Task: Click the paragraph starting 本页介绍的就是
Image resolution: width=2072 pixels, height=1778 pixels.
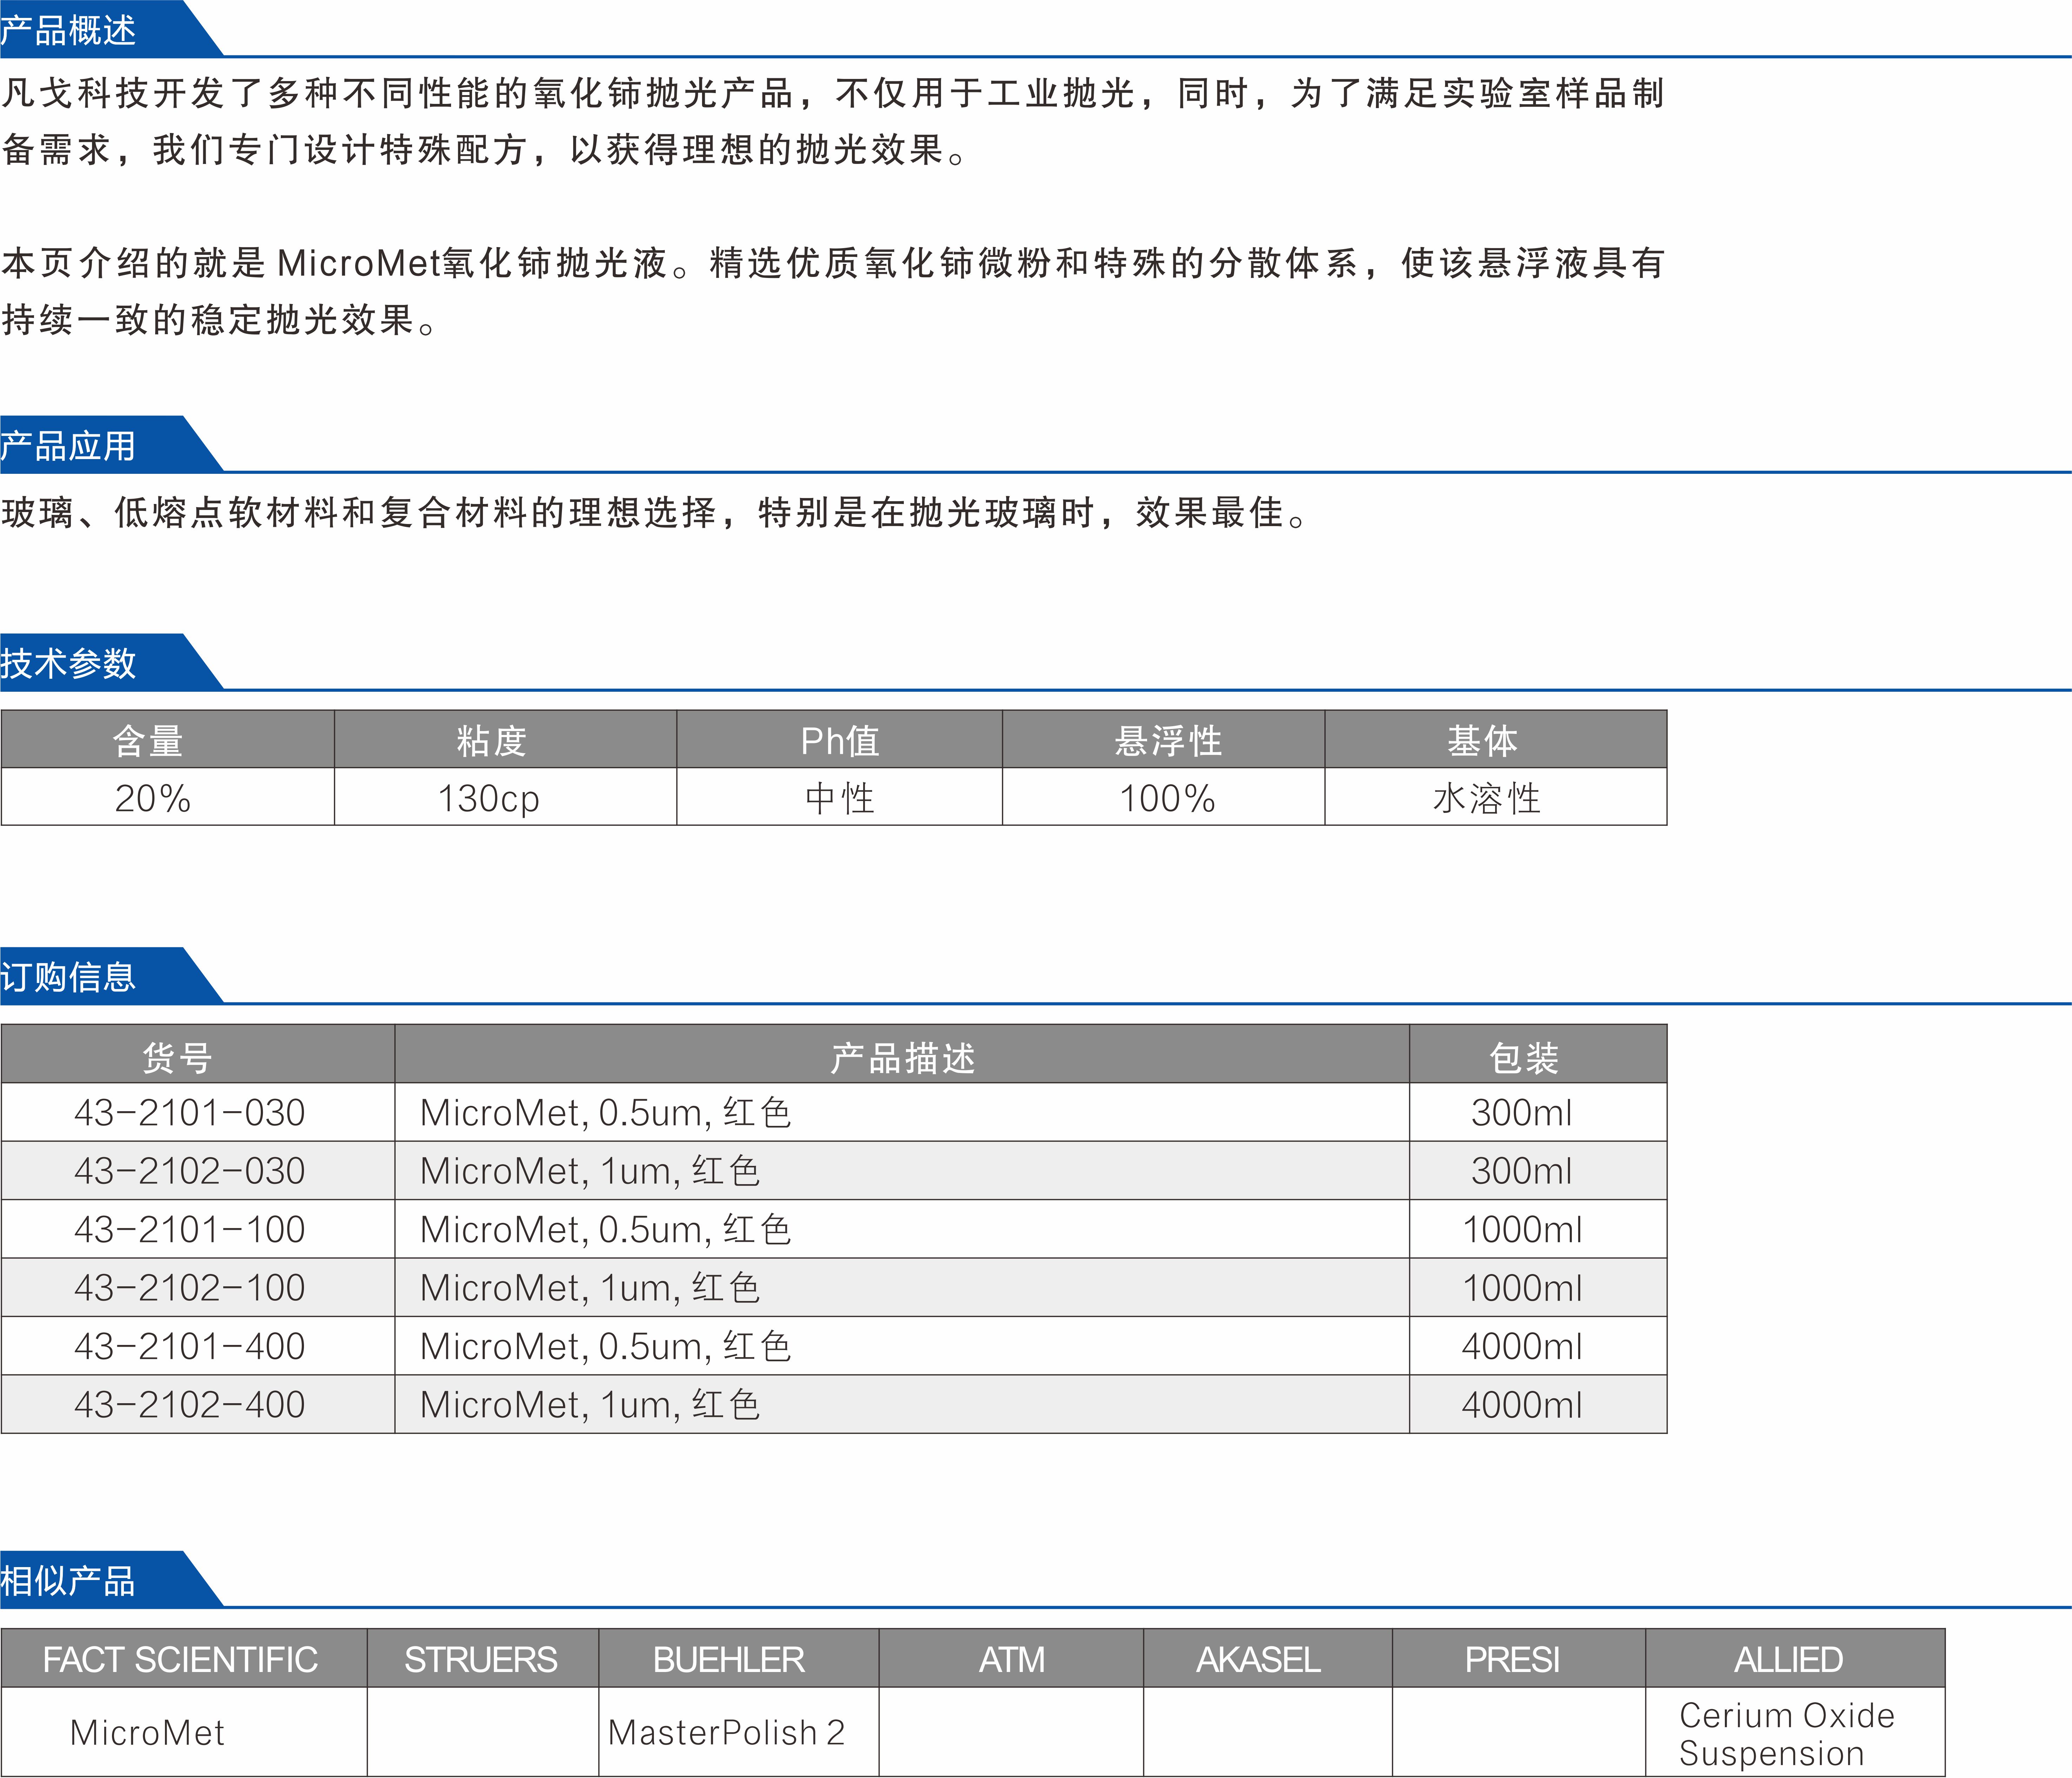Action: click(x=833, y=291)
